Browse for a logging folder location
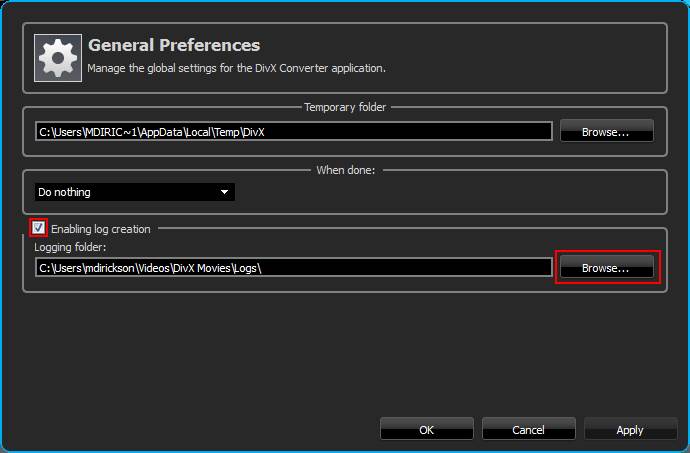Screen dimensions: 690x453 (x=606, y=268)
